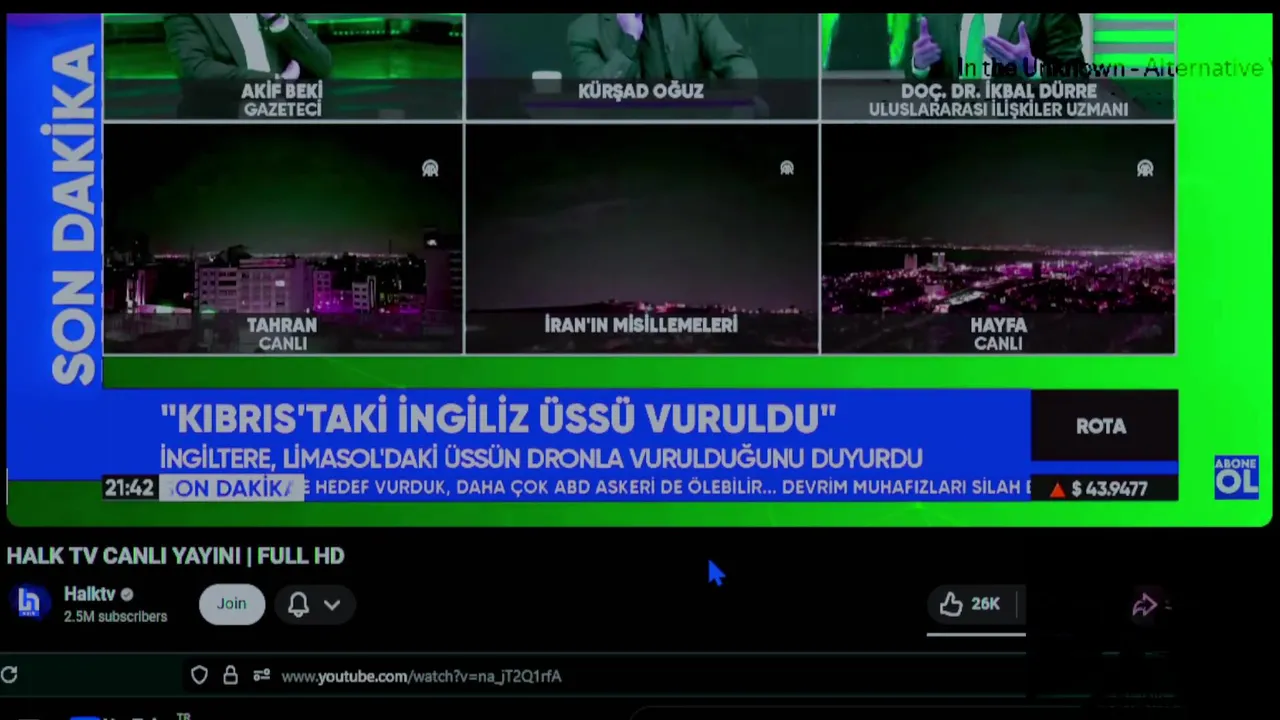Open site permissions icon in address bar
Image resolution: width=1280 pixels, height=720 pixels.
[262, 676]
